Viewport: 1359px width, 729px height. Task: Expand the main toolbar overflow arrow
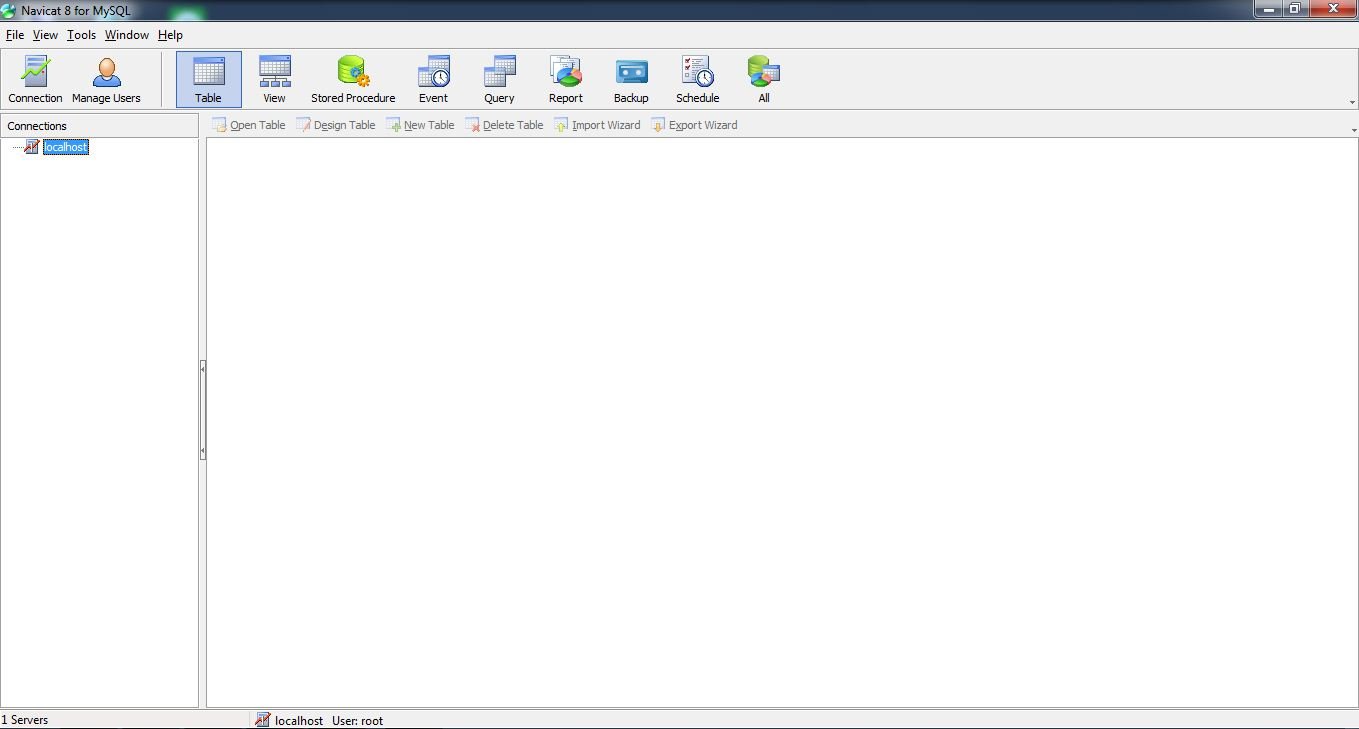click(x=1352, y=102)
